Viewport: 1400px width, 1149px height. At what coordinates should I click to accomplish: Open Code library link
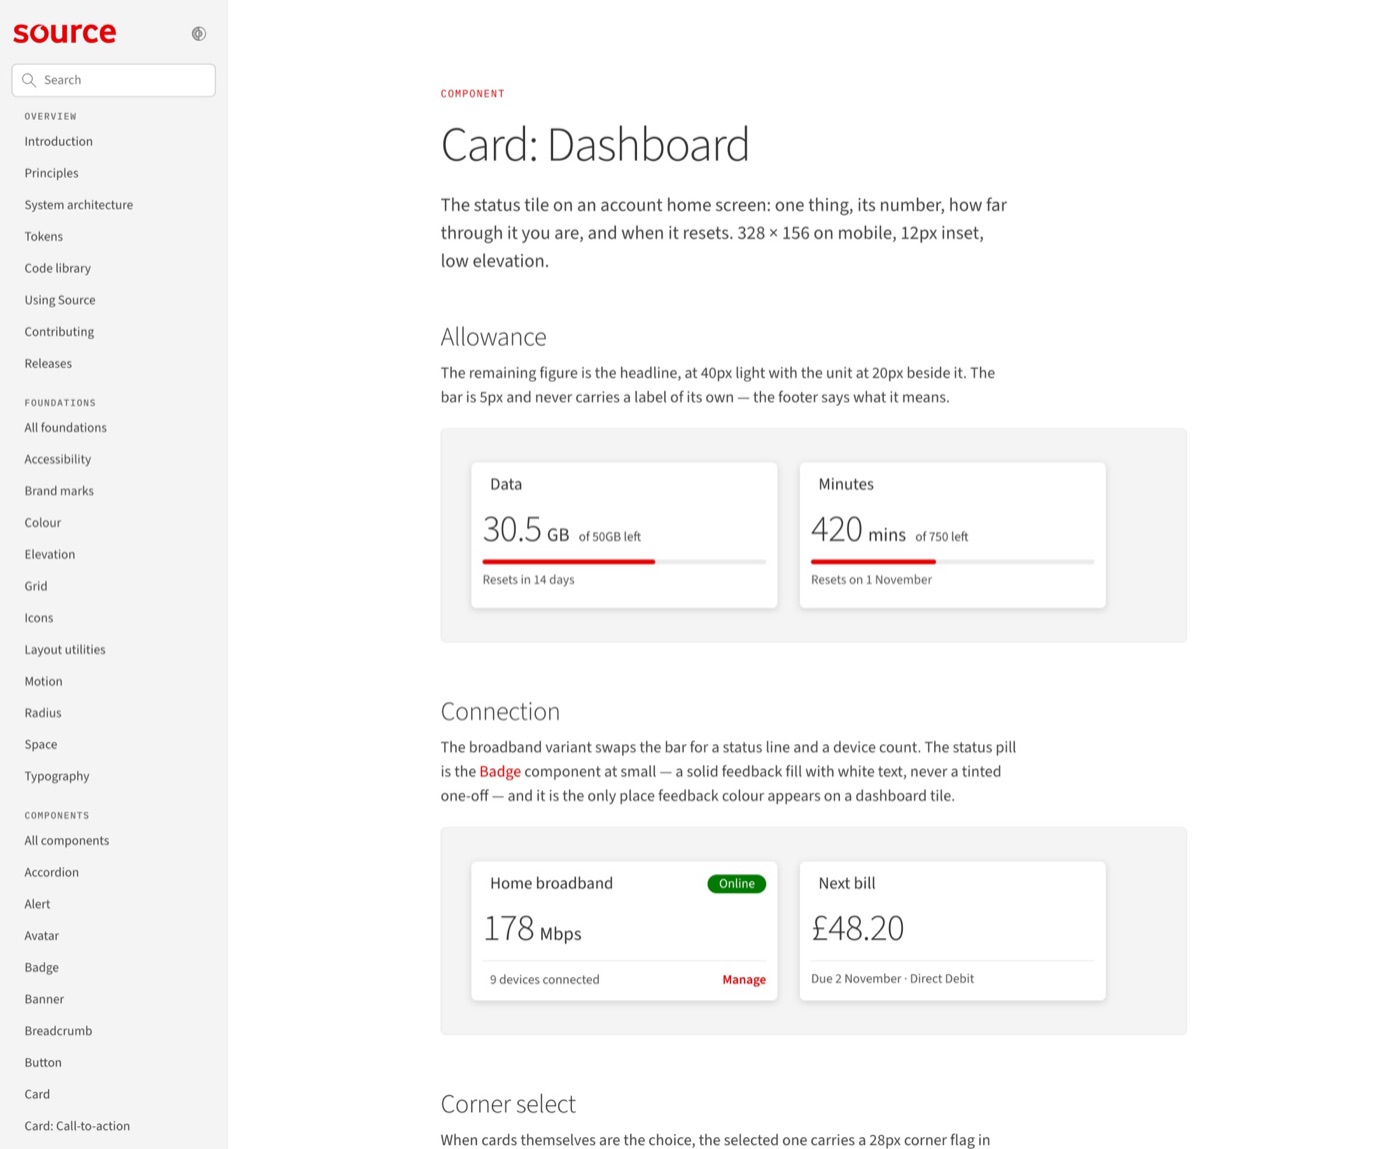click(58, 268)
